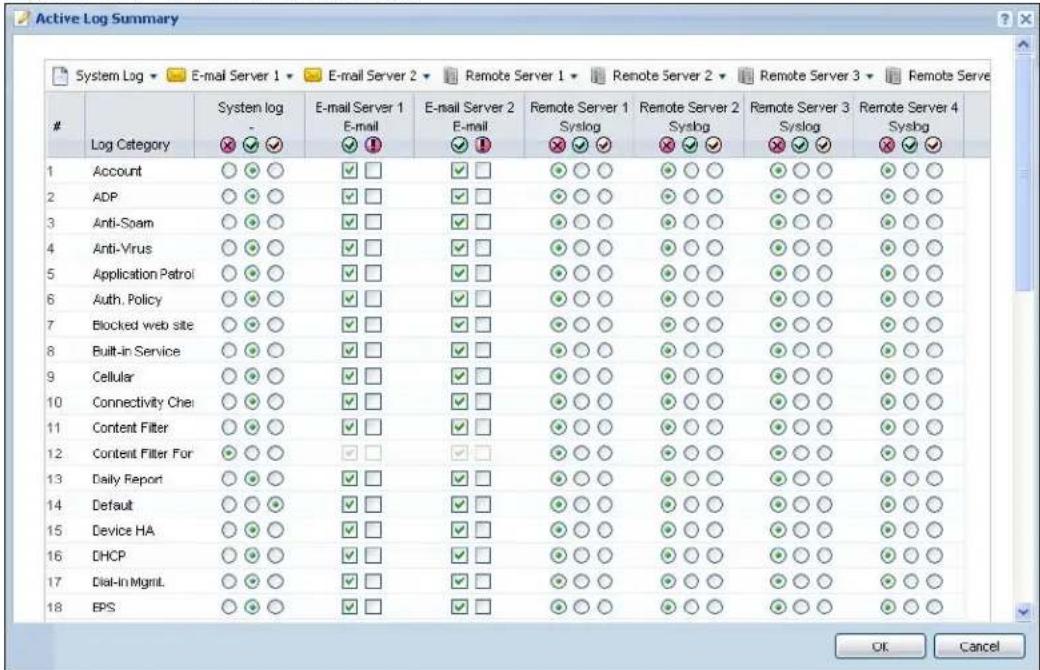Click the server icon beside Remote Server 1 in toolbar

pyautogui.click(x=451, y=76)
